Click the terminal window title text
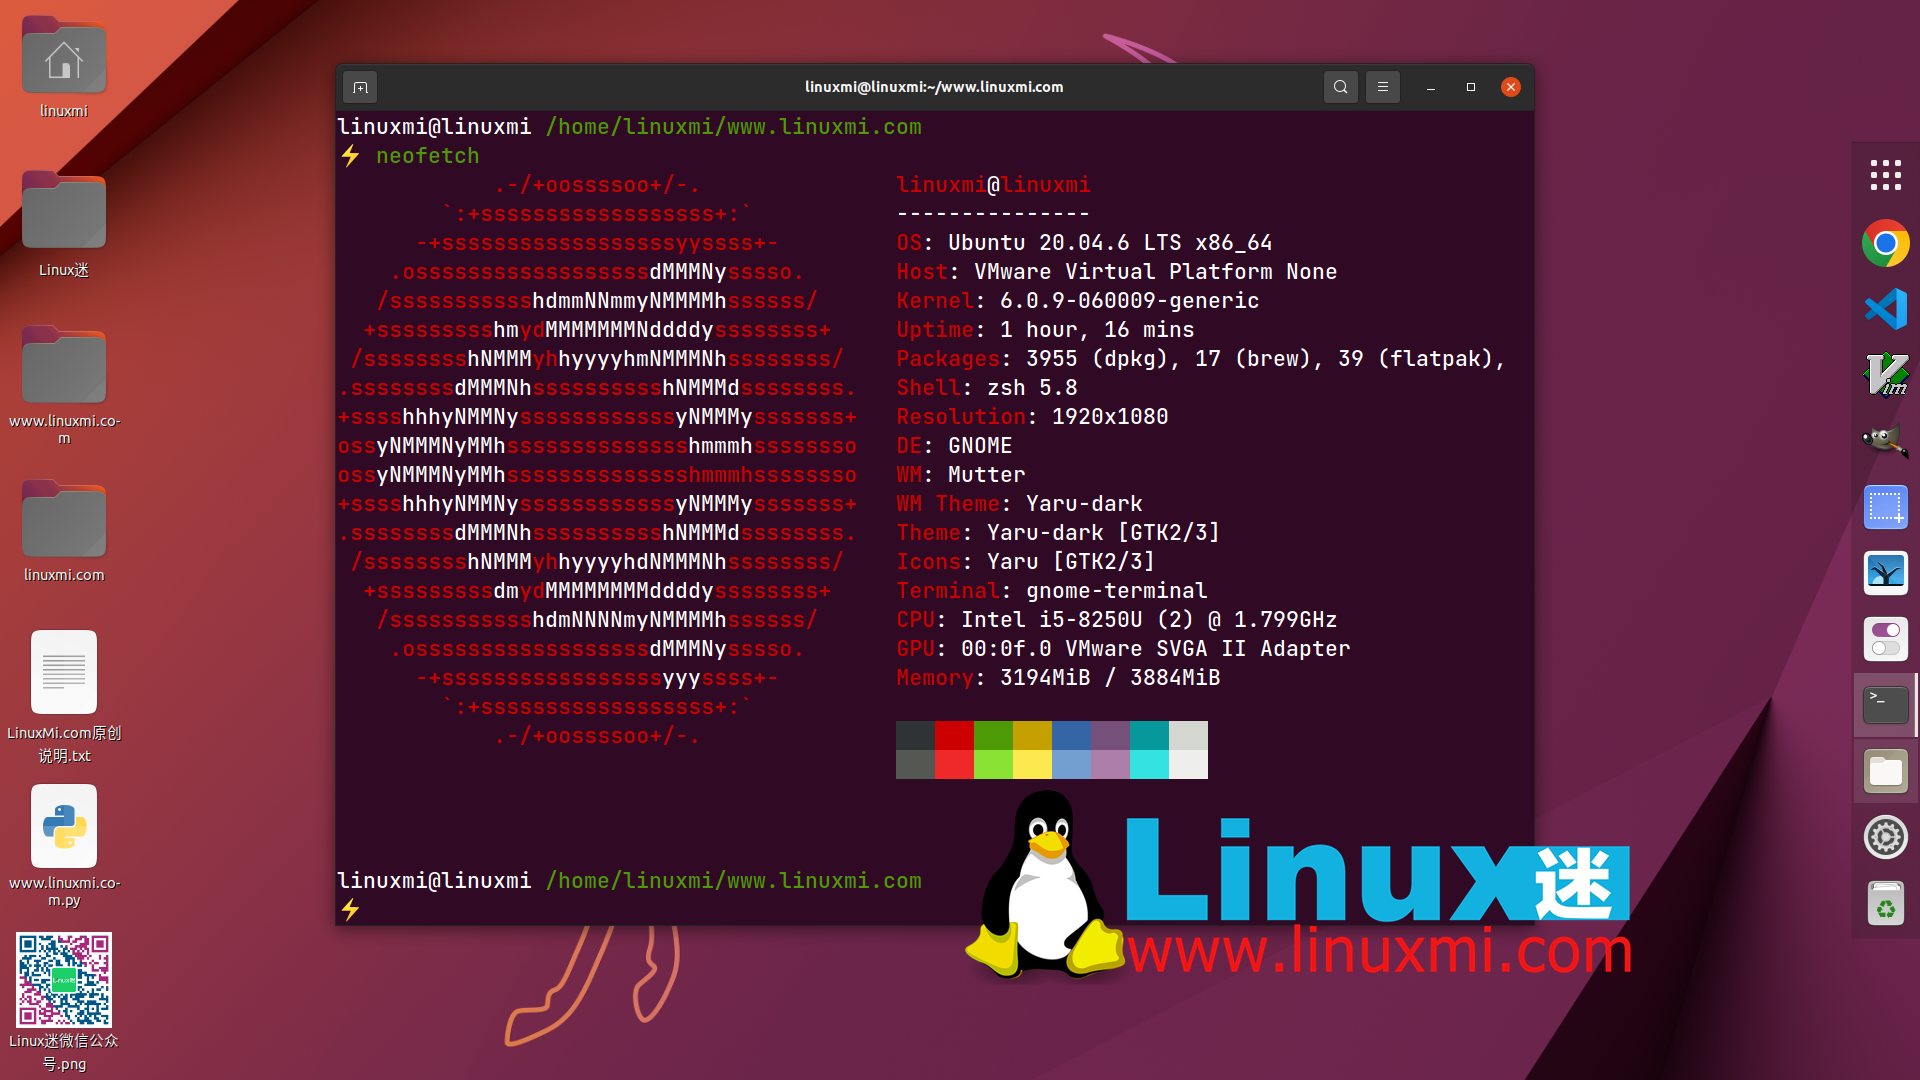The image size is (1920, 1080). pyautogui.click(x=934, y=87)
